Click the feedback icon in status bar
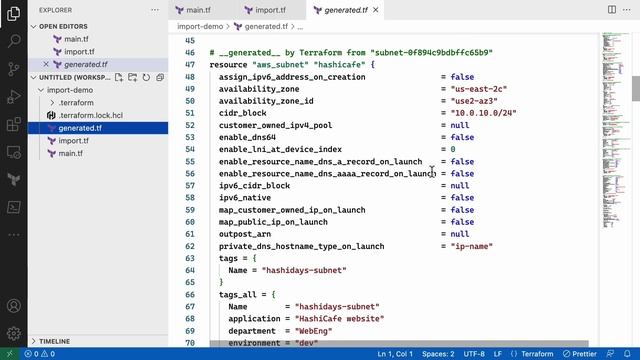Viewport: 640px width, 360px height. pyautogui.click(x=610, y=354)
